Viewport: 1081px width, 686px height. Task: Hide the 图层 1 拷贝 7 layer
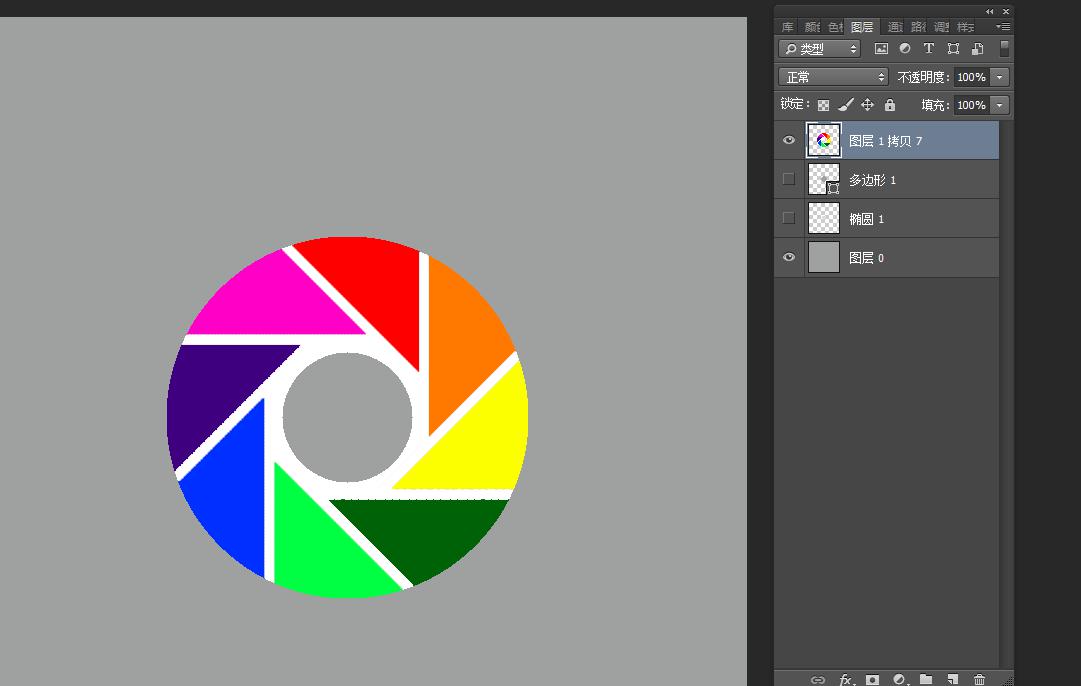click(789, 141)
